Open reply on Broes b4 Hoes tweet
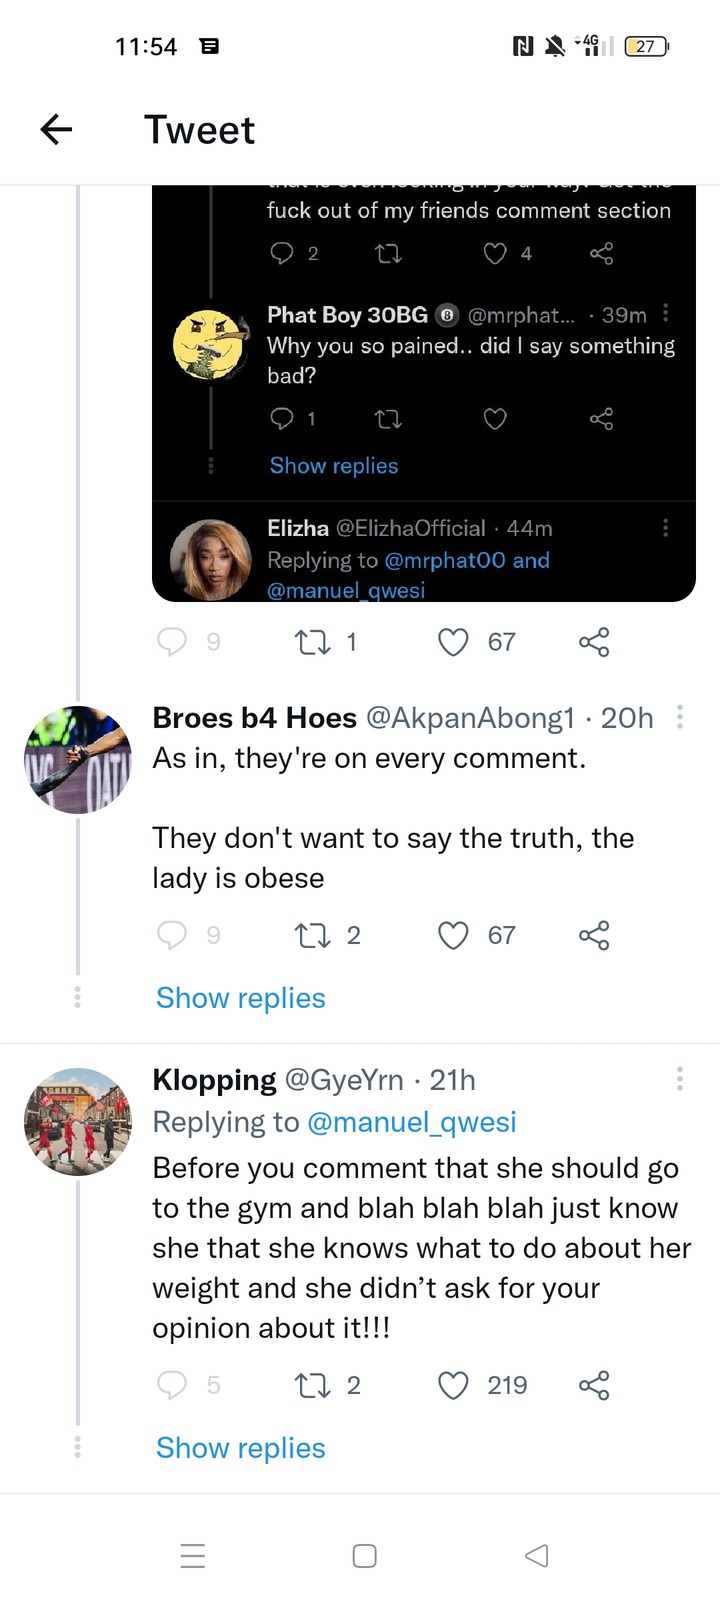720x1600 pixels. coord(173,935)
